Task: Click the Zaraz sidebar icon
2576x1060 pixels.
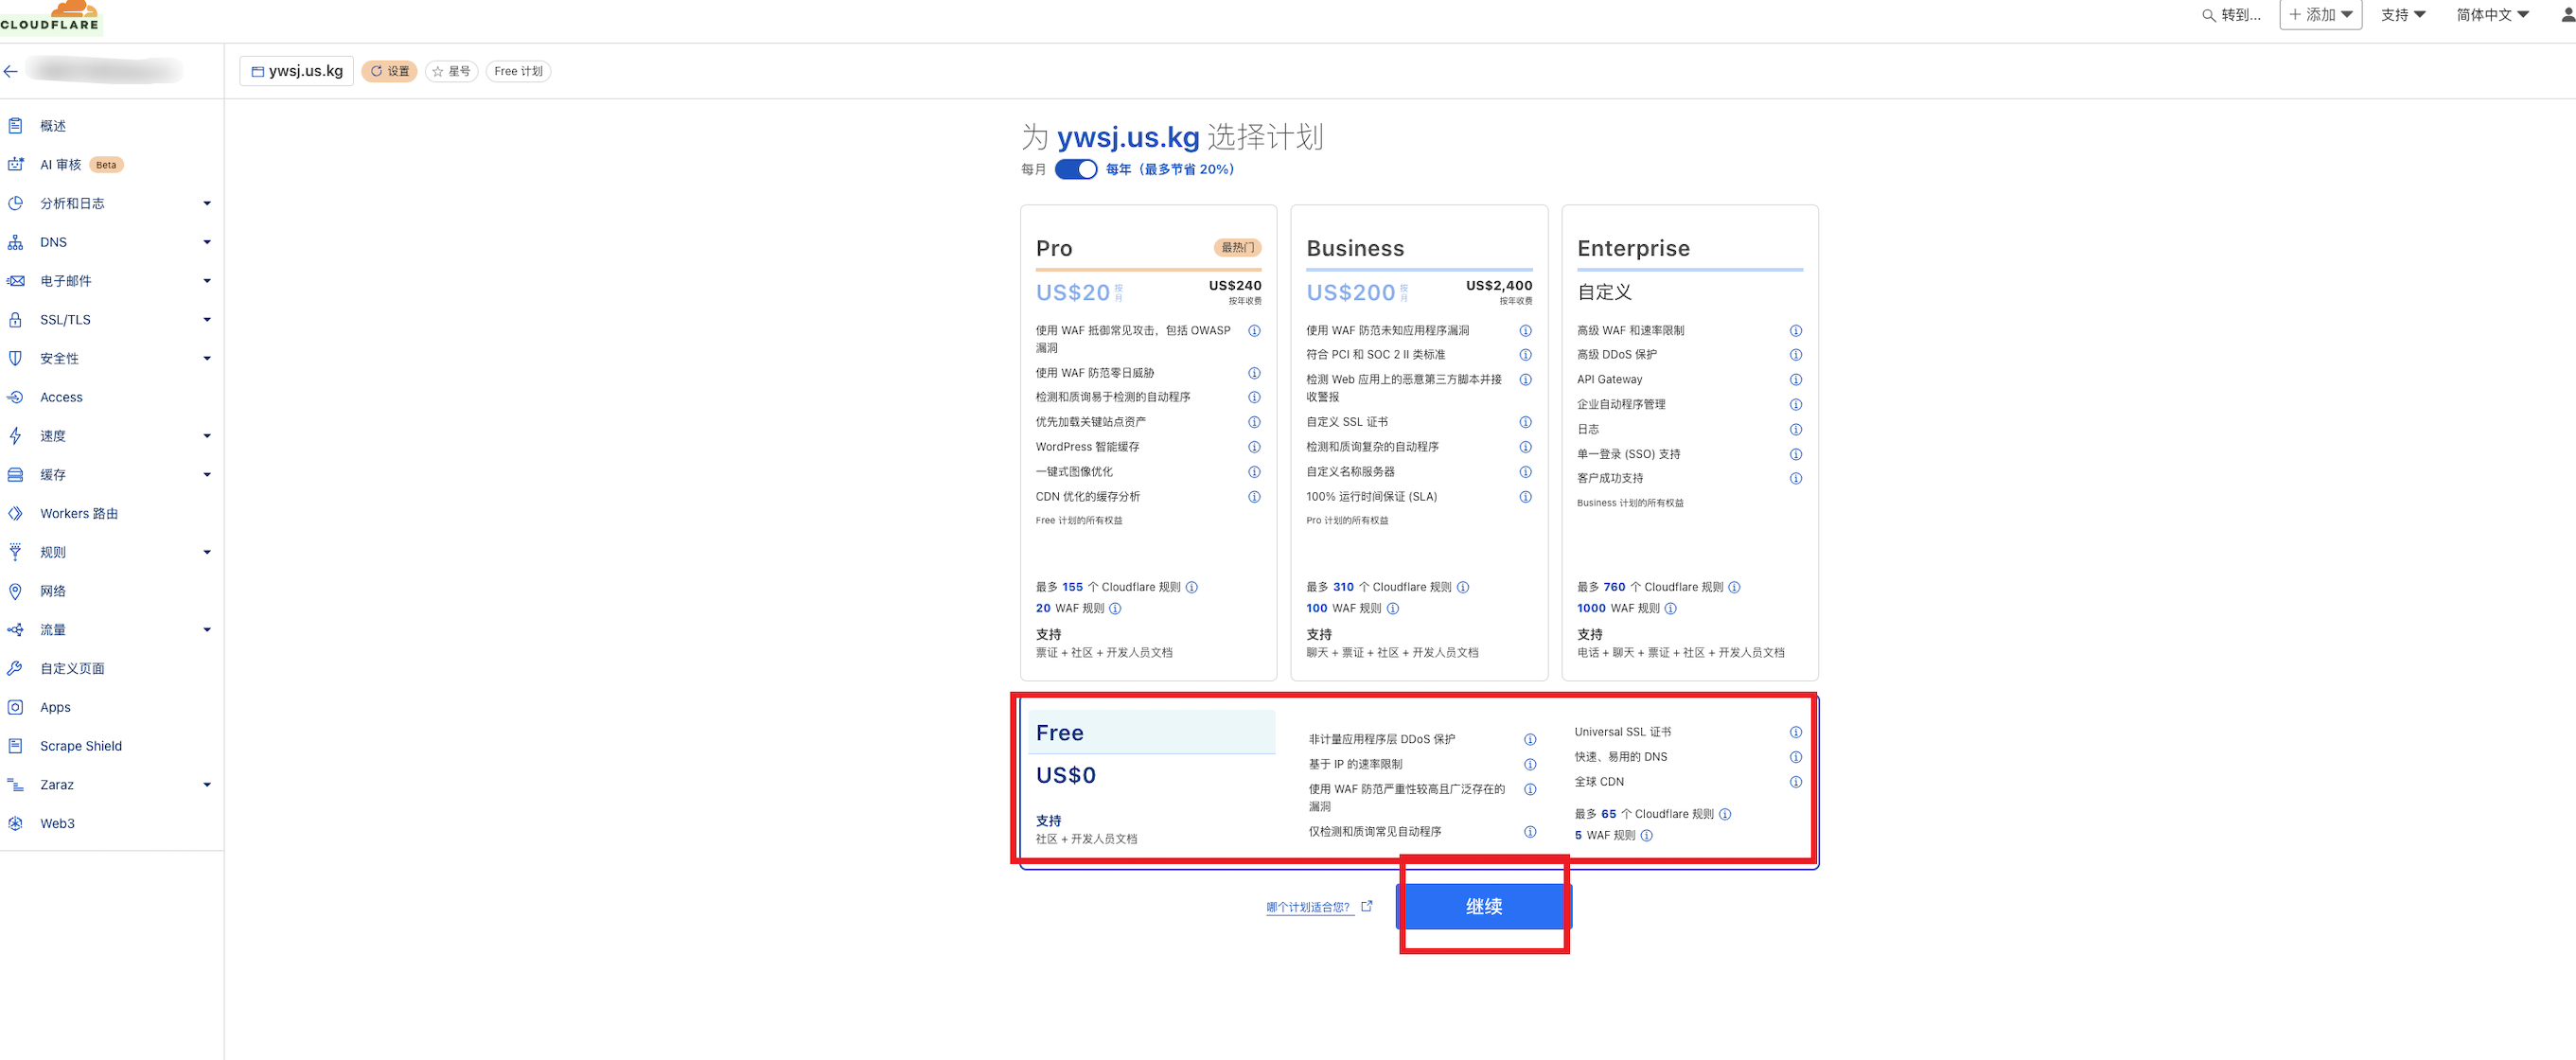Action: point(15,785)
